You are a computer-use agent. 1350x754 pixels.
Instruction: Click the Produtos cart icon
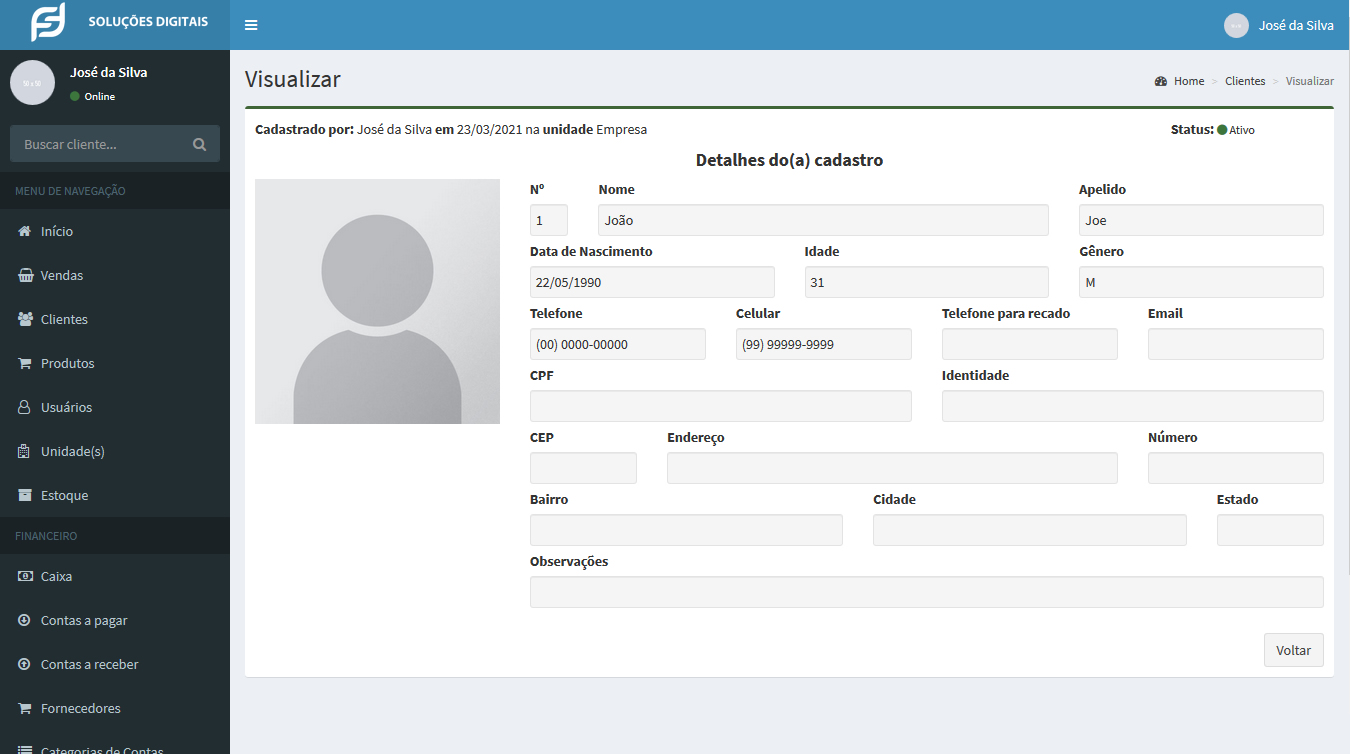[25, 363]
